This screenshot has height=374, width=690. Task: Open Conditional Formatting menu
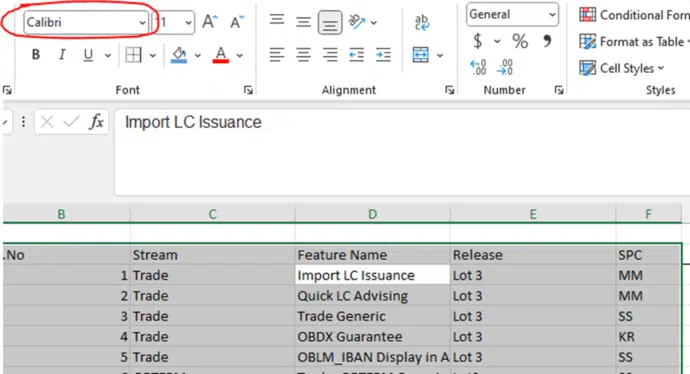(x=634, y=15)
